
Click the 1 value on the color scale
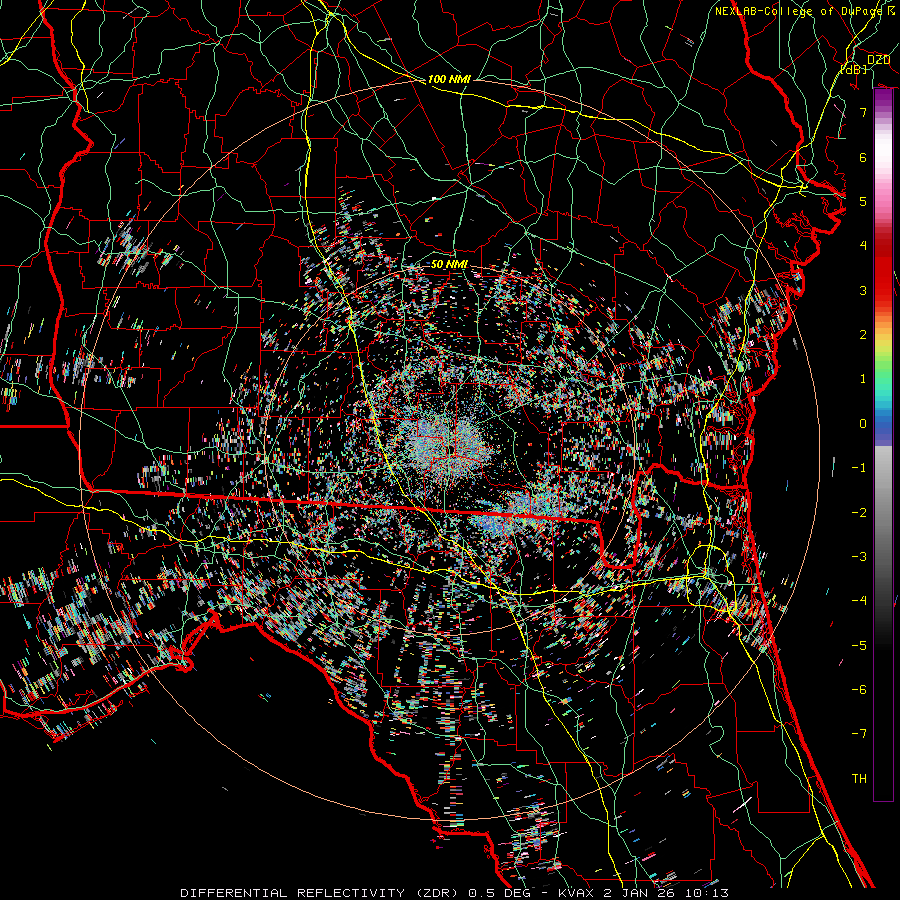(863, 379)
